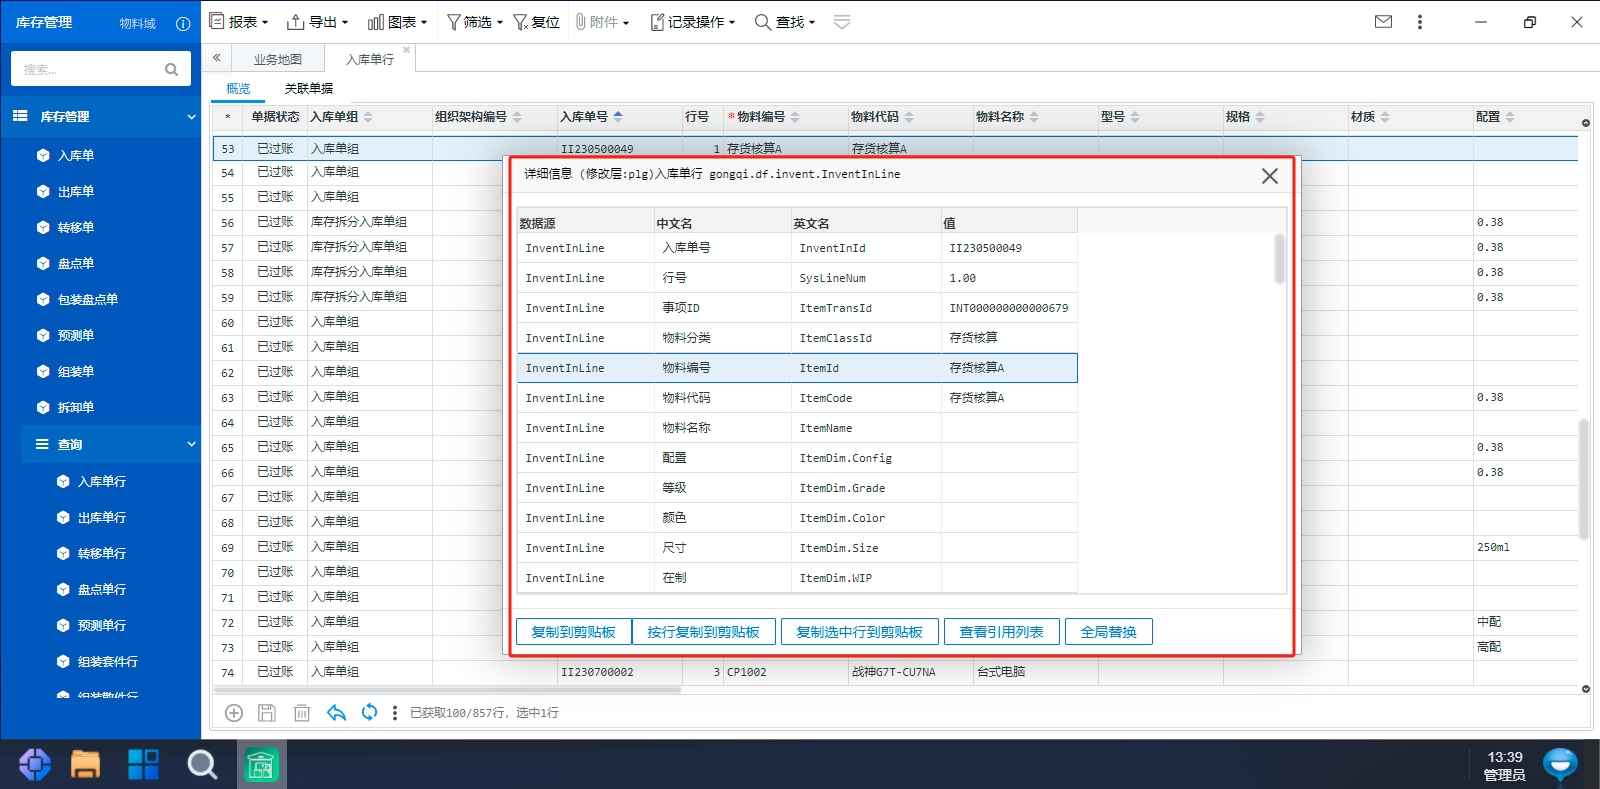This screenshot has width=1600, height=789.
Task: Open the 预测单 sidebar item
Action: coord(76,335)
